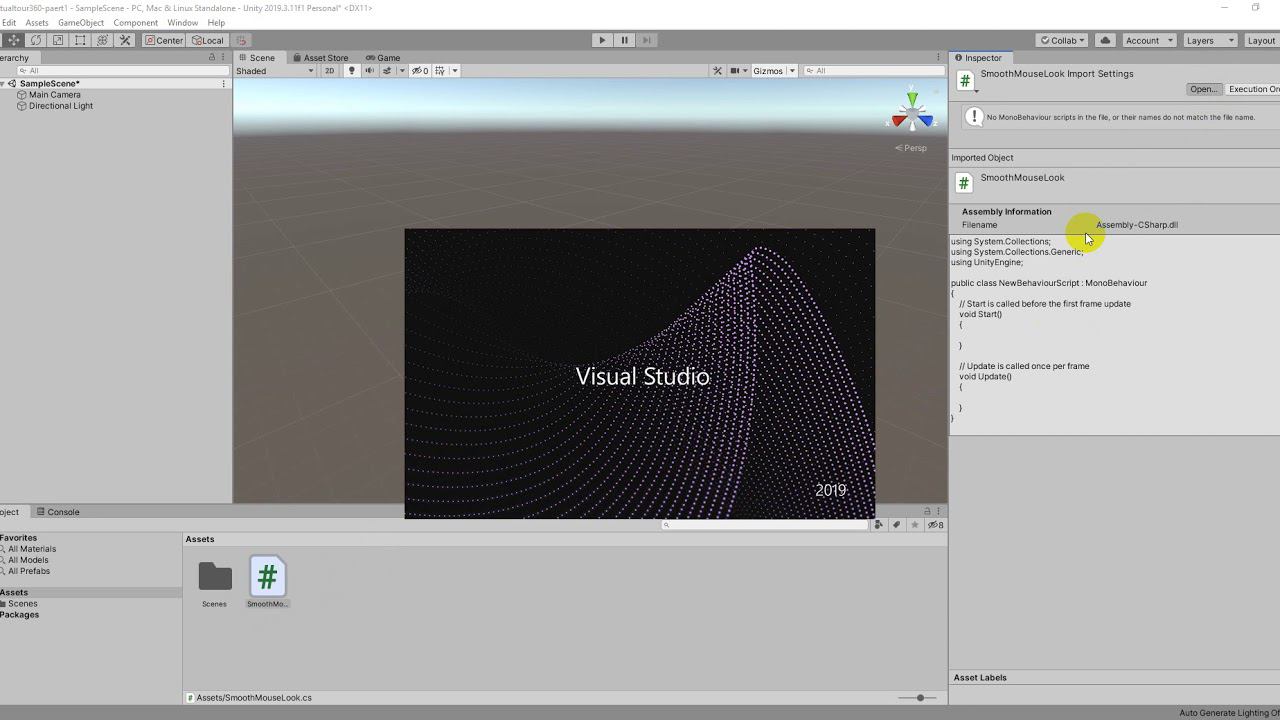
Task: Open scene camera settings
Action: tap(738, 71)
